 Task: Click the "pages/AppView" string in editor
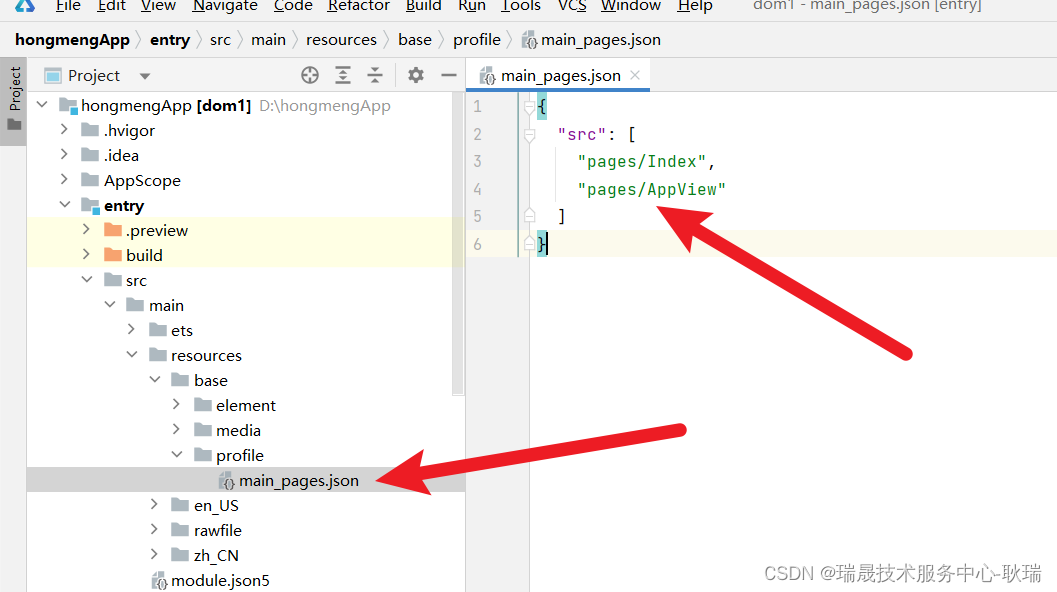pos(651,189)
